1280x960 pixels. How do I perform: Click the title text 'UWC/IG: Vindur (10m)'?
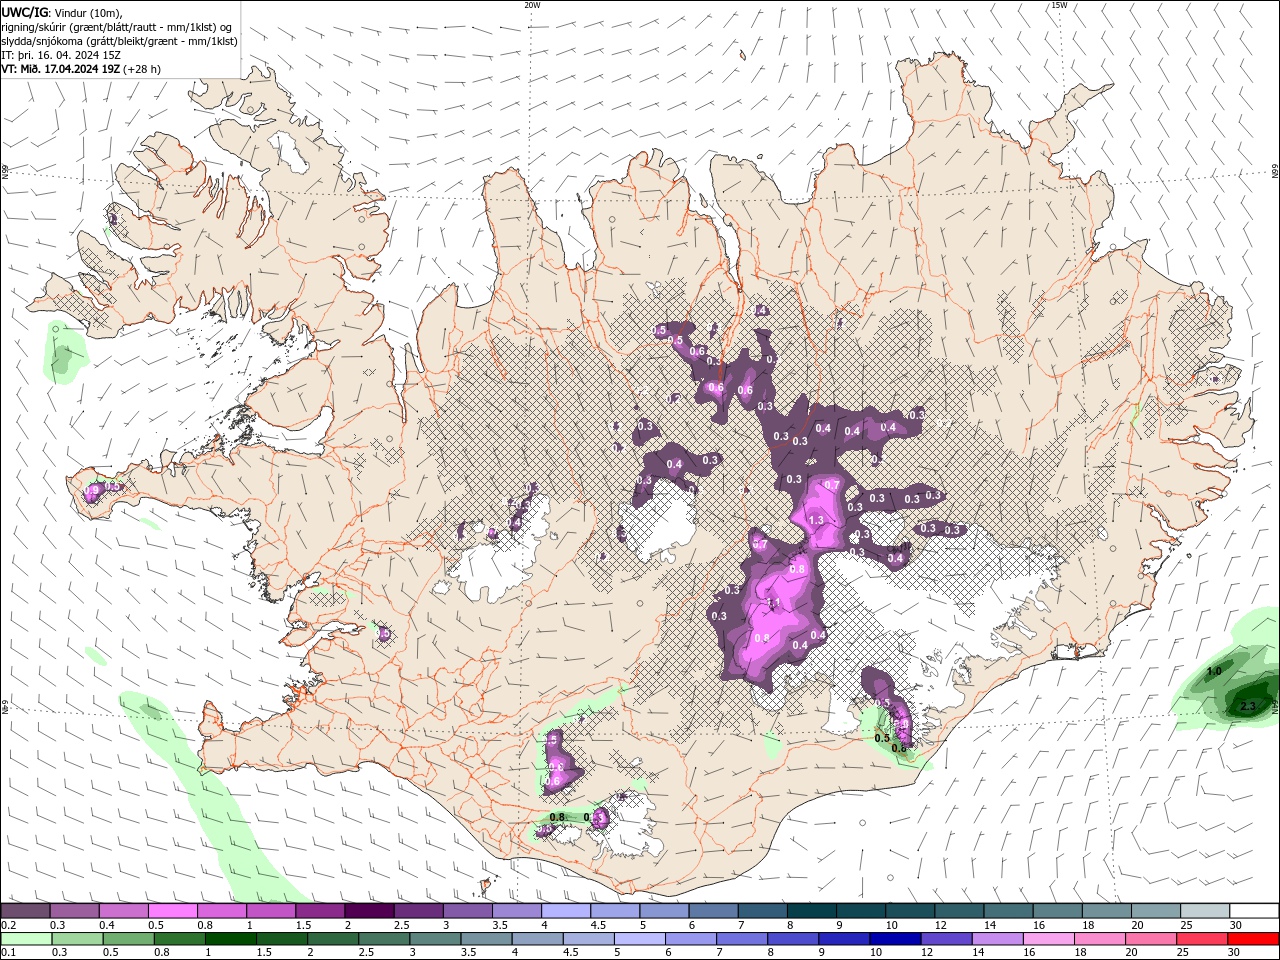click(61, 12)
